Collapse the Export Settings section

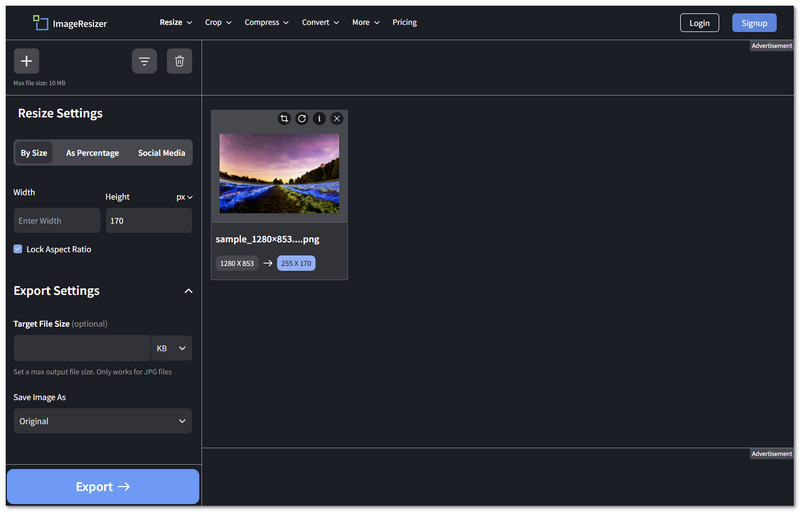click(x=188, y=291)
